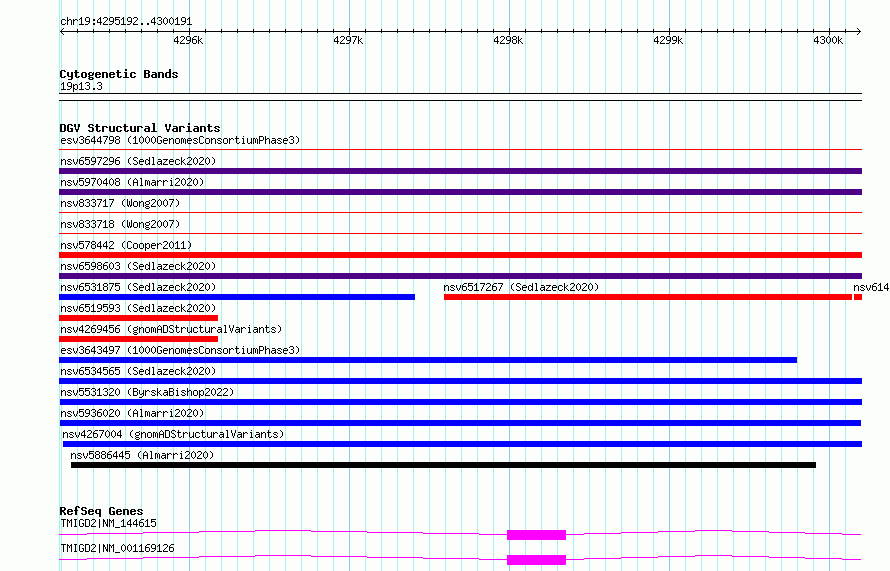Click the esv3644798 variant label

tap(180, 140)
